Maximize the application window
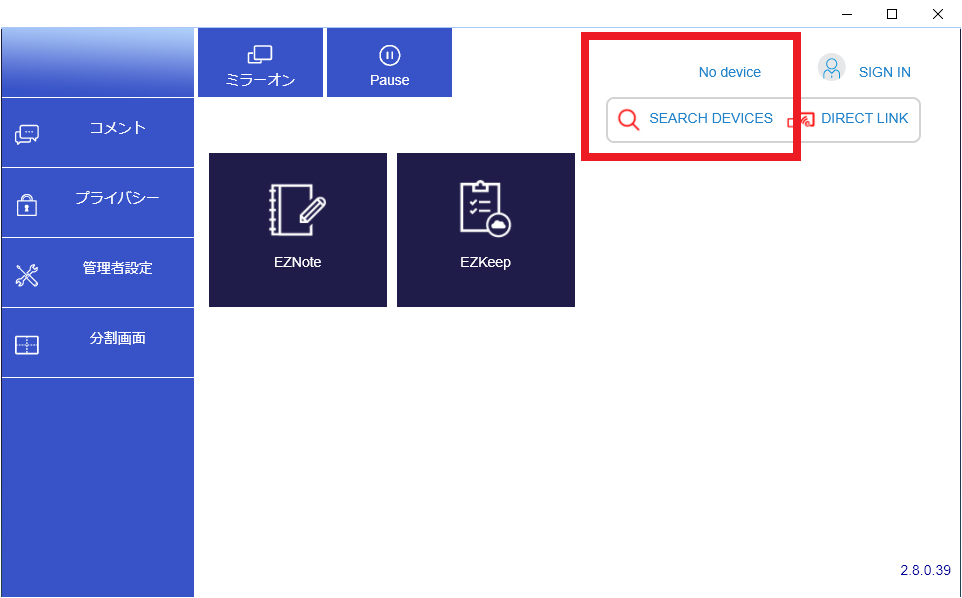This screenshot has height=598, width=962. pyautogui.click(x=891, y=14)
